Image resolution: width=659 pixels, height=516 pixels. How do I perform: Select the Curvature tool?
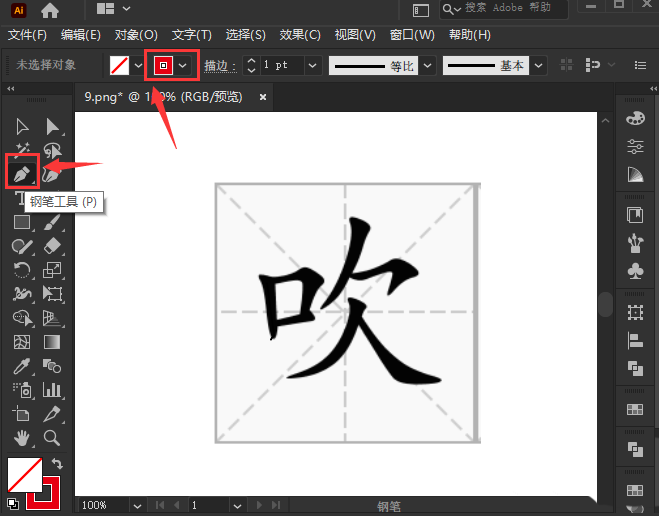pos(52,174)
